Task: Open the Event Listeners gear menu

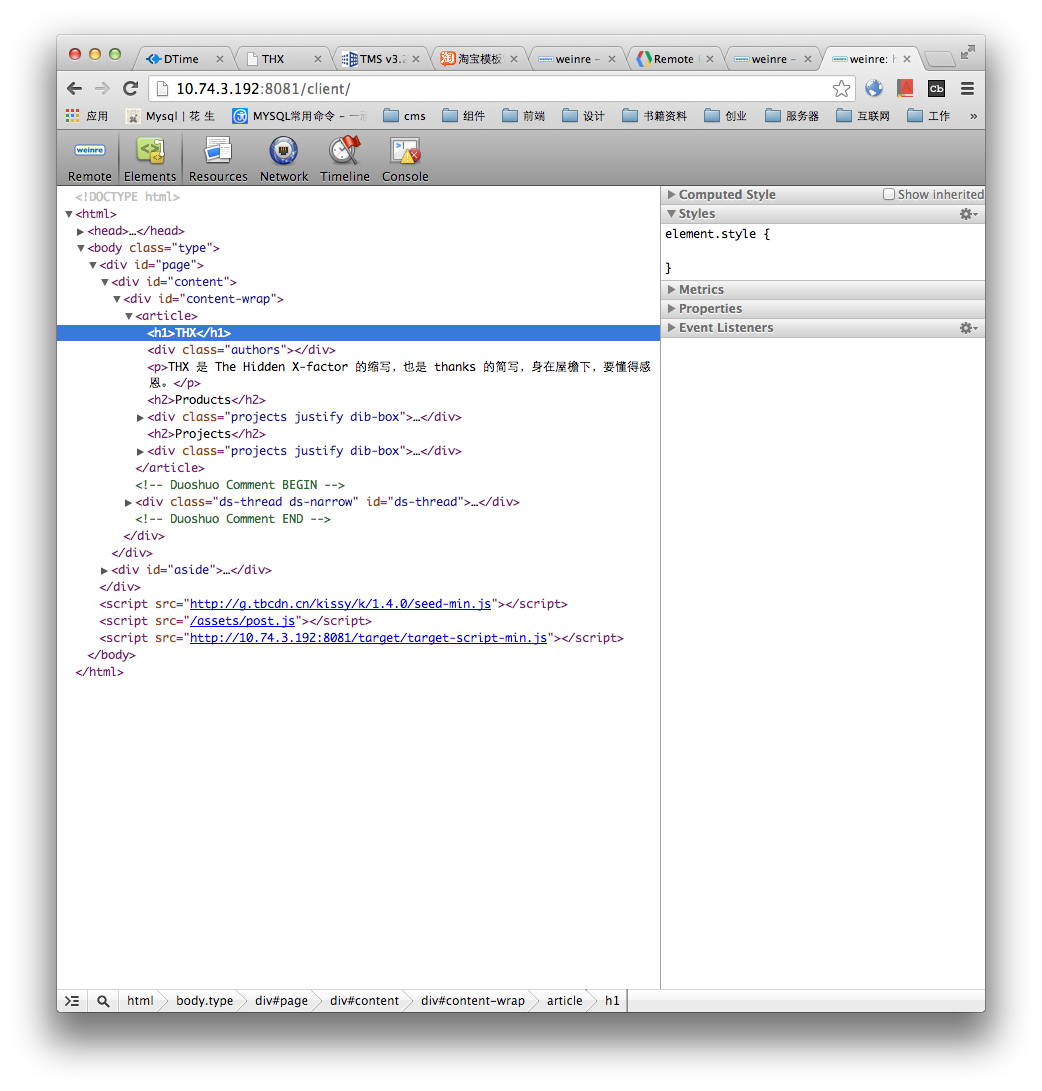Action: pos(968,328)
